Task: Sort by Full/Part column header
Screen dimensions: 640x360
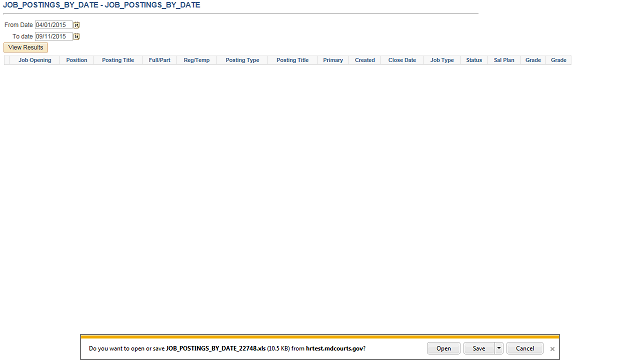Action: coord(160,60)
